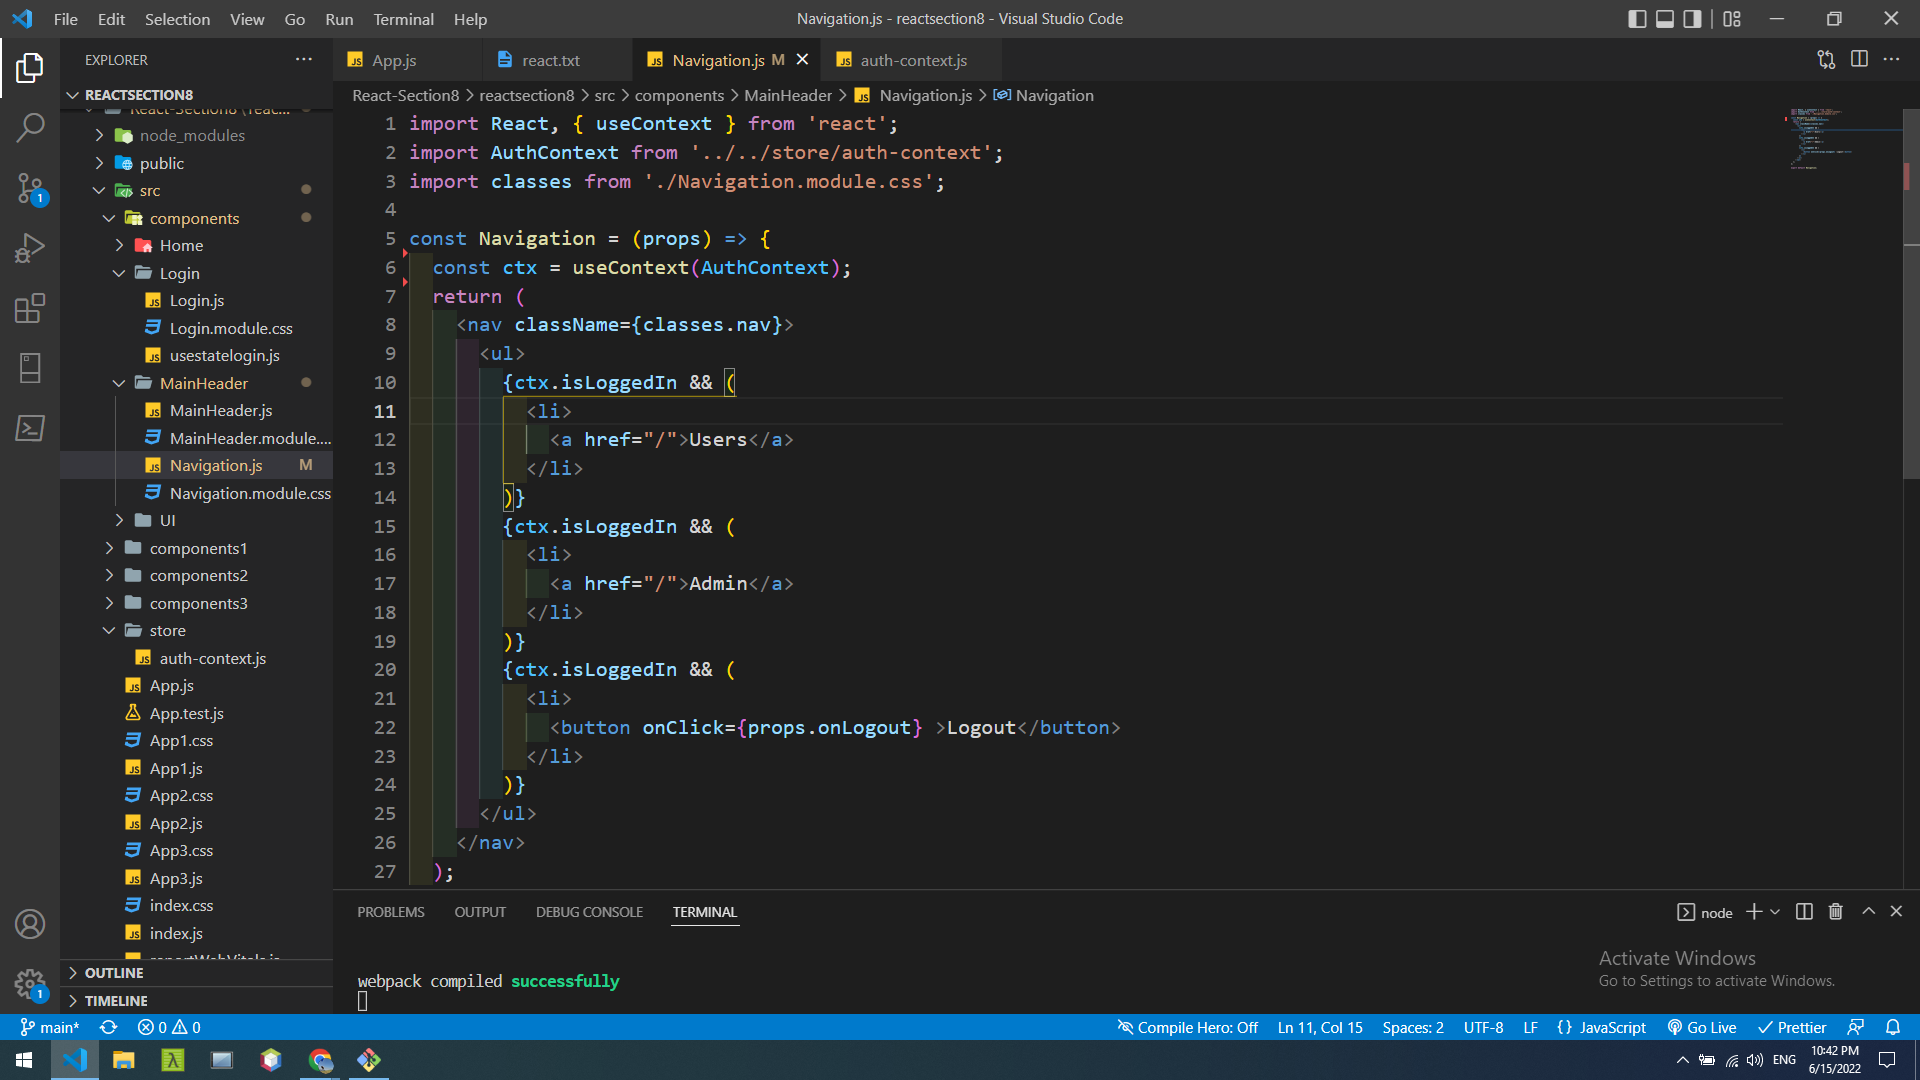Click the feedback icon in status bar
Screen dimensions: 1920x1080
(1855, 1027)
